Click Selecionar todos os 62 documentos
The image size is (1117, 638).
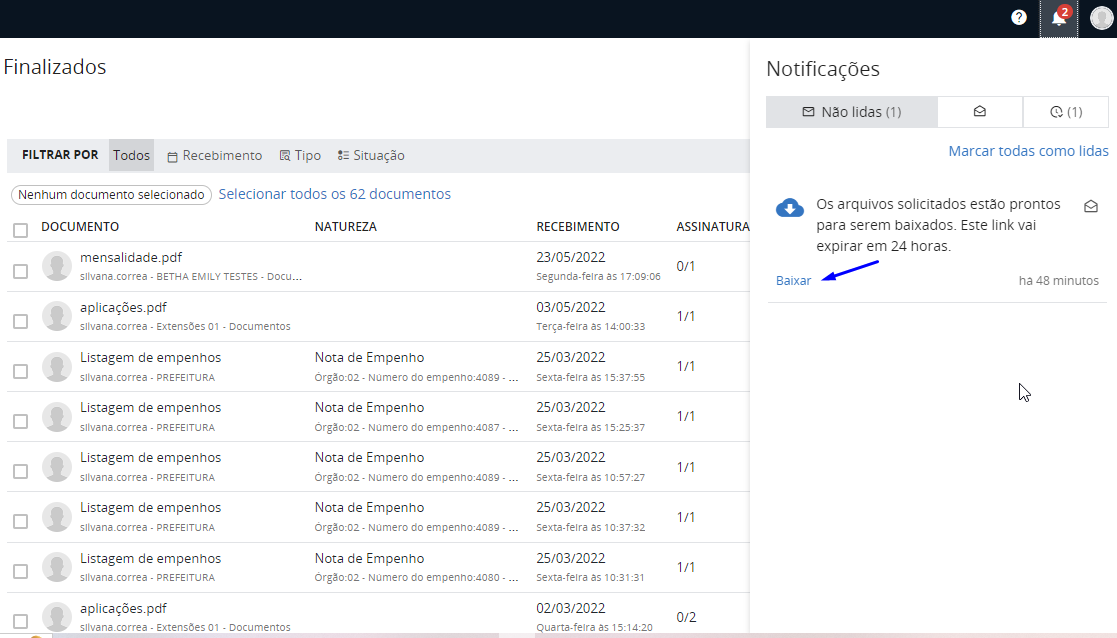coord(334,194)
